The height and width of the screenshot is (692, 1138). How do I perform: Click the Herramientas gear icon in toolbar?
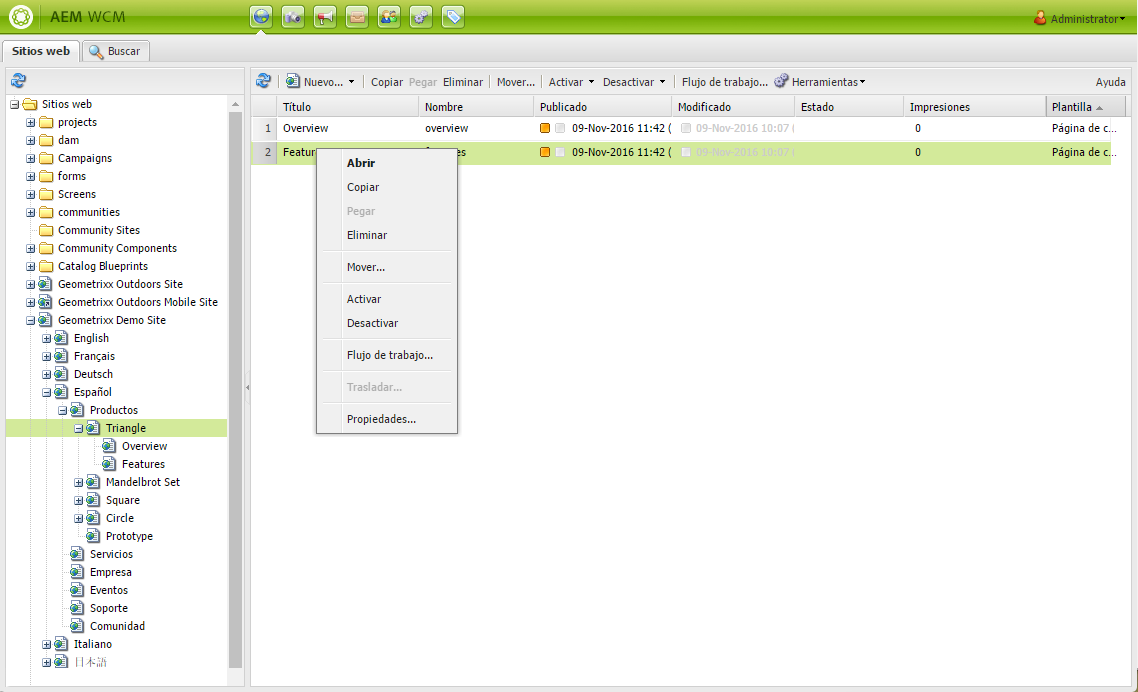781,81
